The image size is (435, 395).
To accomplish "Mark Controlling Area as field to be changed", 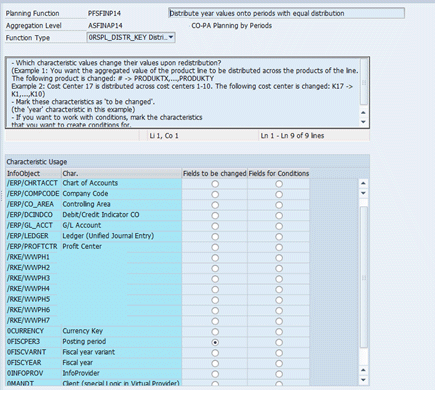I will (215, 205).
